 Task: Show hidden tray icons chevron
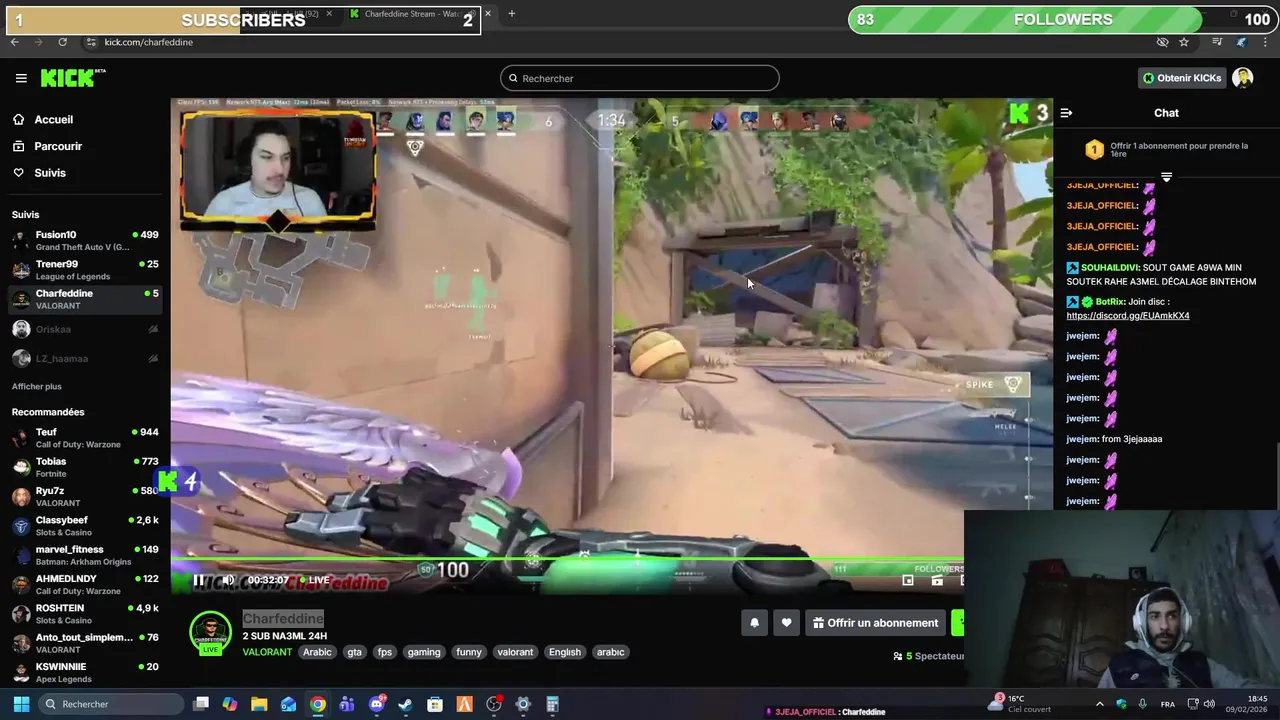(x=1100, y=704)
